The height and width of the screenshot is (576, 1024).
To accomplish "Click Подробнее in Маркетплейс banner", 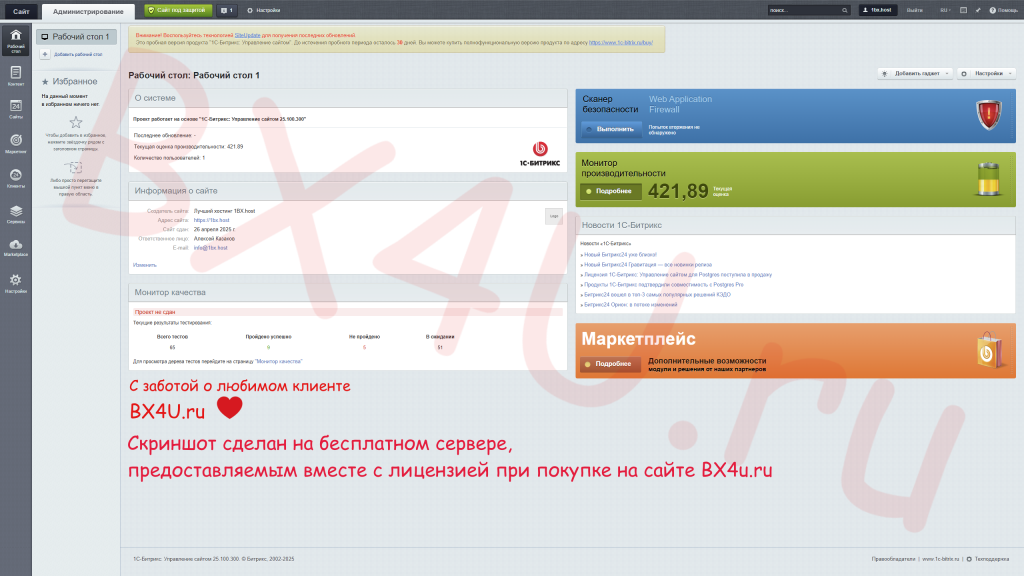I will tap(611, 364).
